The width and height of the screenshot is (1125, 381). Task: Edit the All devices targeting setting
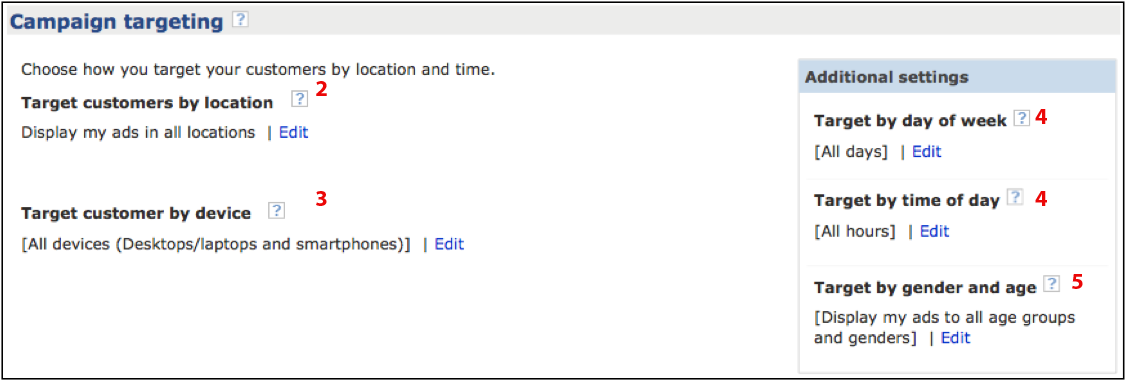click(x=449, y=244)
